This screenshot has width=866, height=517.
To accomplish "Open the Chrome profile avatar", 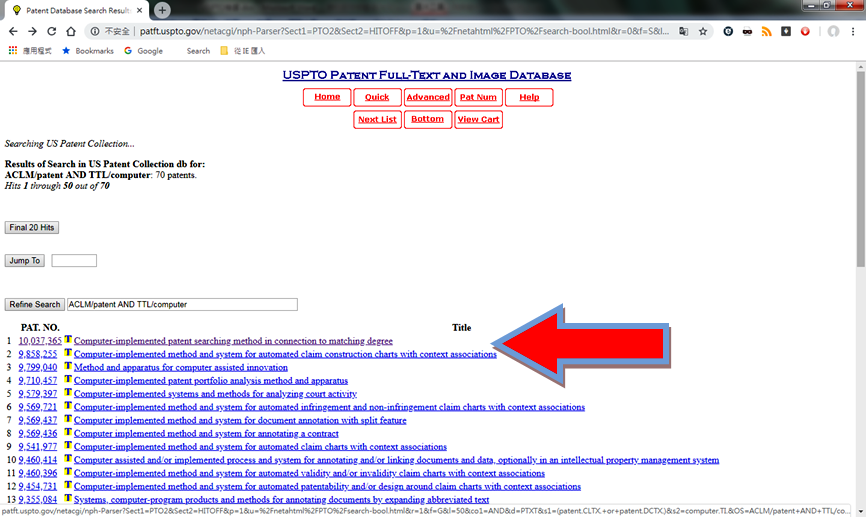I will [x=833, y=31].
